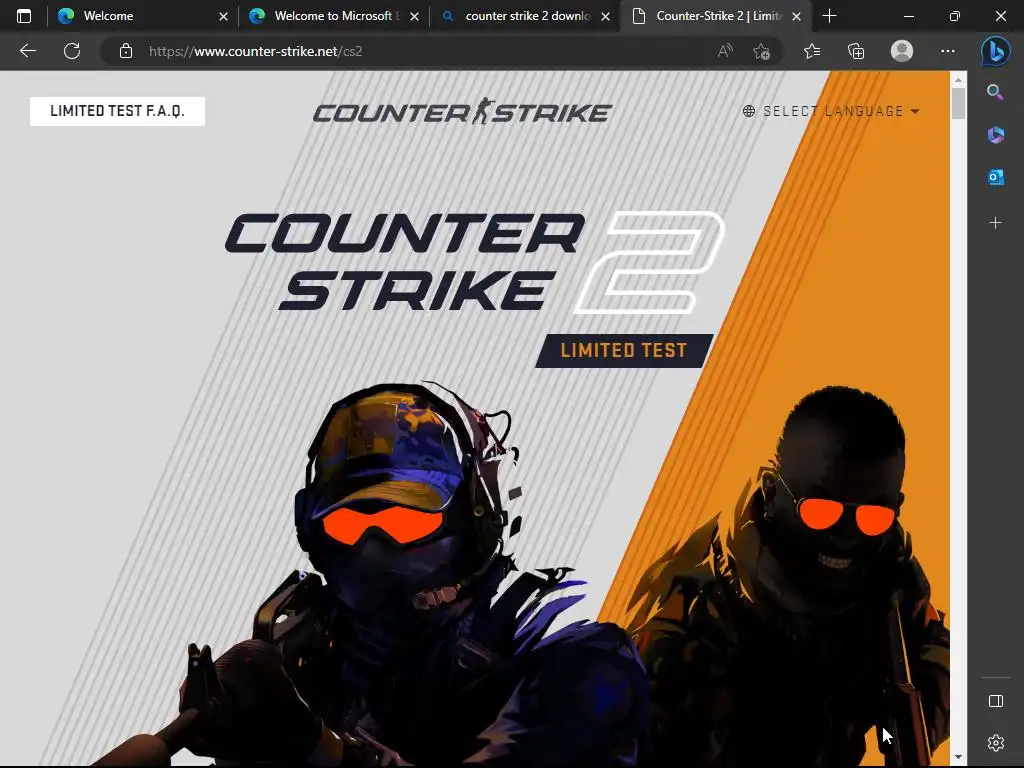Toggle sidebar visibility panel icon
The width and height of the screenshot is (1024, 768).
995,701
